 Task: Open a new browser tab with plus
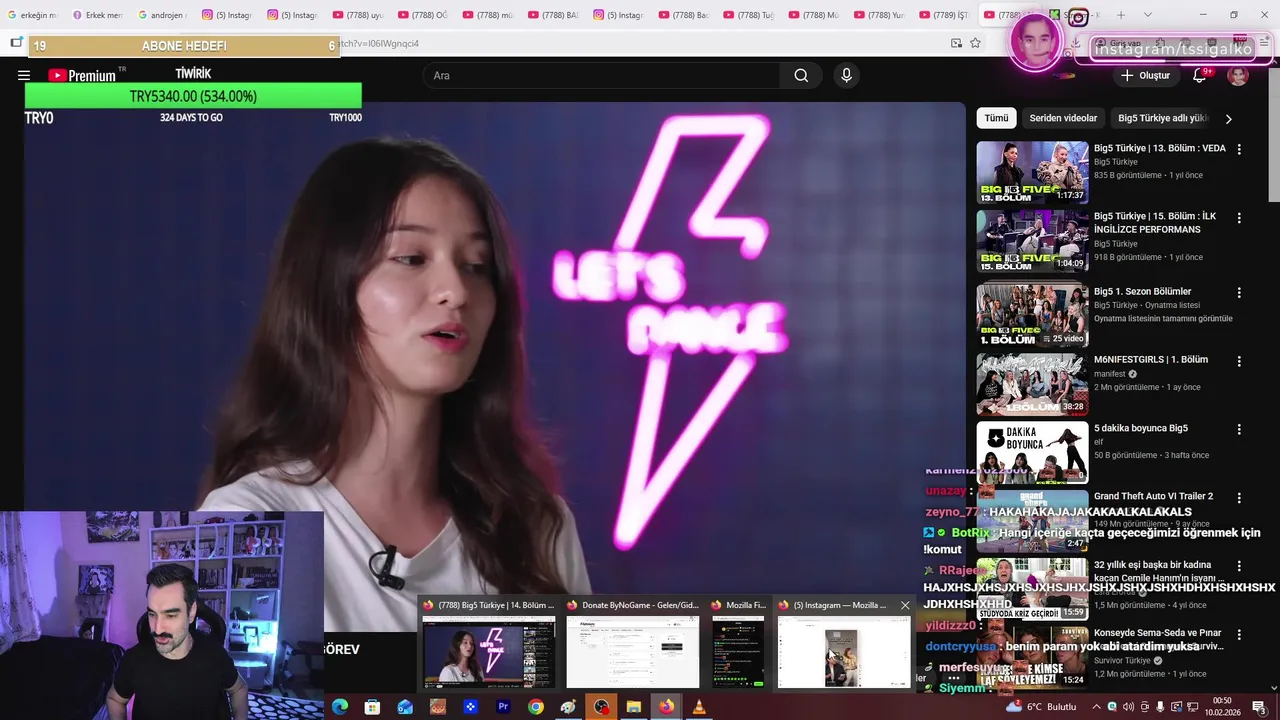(1121, 15)
